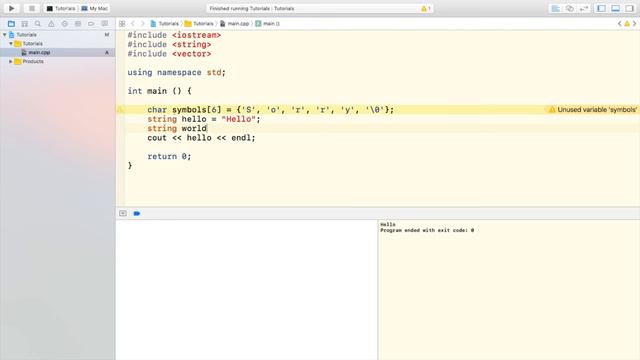Click the Tutorials folder breadcrumb
Image resolution: width=640 pixels, height=360 pixels.
(199, 24)
